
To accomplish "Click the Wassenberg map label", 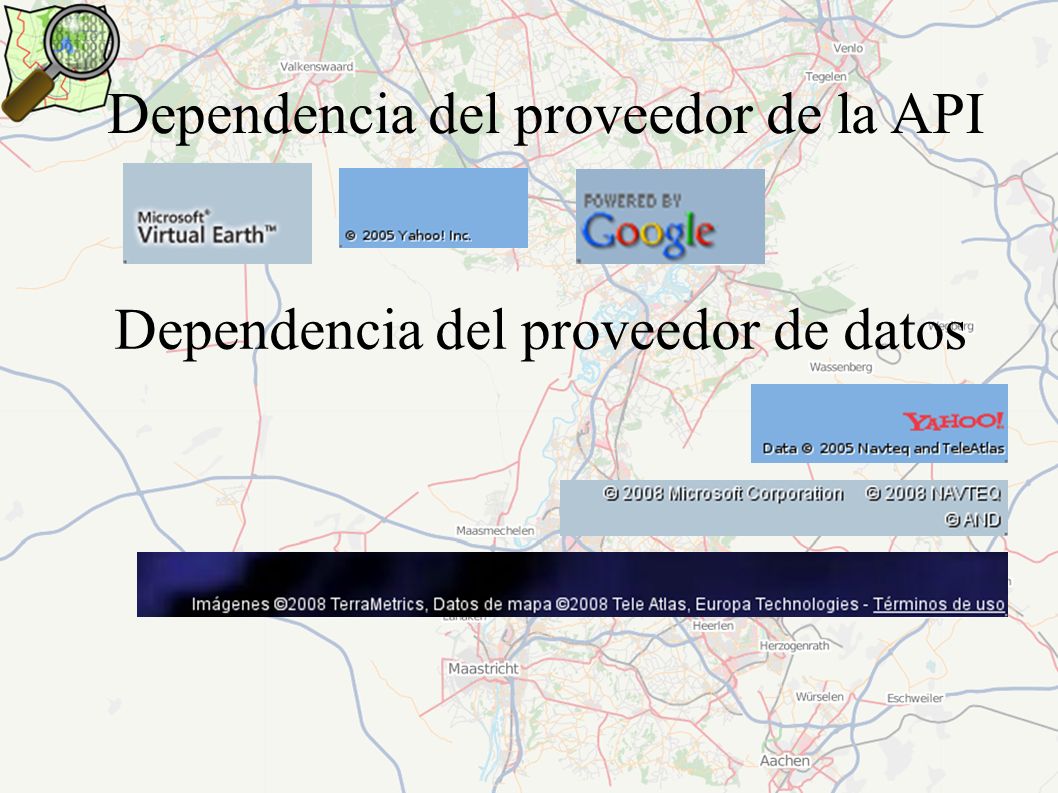I will pyautogui.click(x=841, y=367).
